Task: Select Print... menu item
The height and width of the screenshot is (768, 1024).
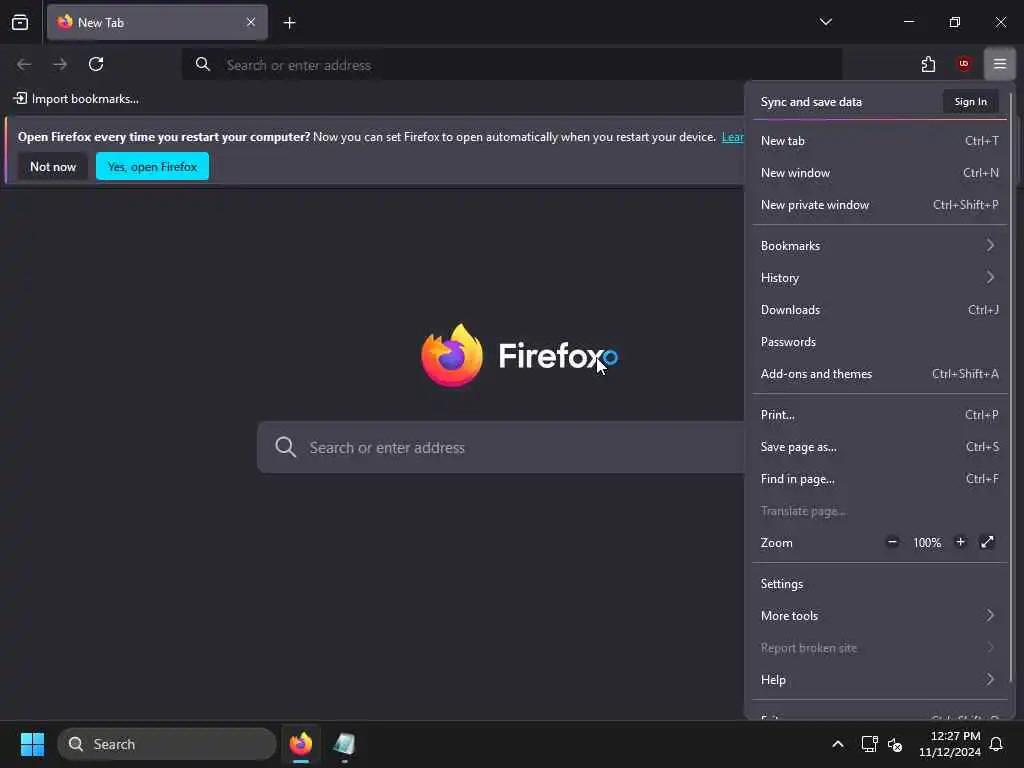Action: tap(879, 415)
